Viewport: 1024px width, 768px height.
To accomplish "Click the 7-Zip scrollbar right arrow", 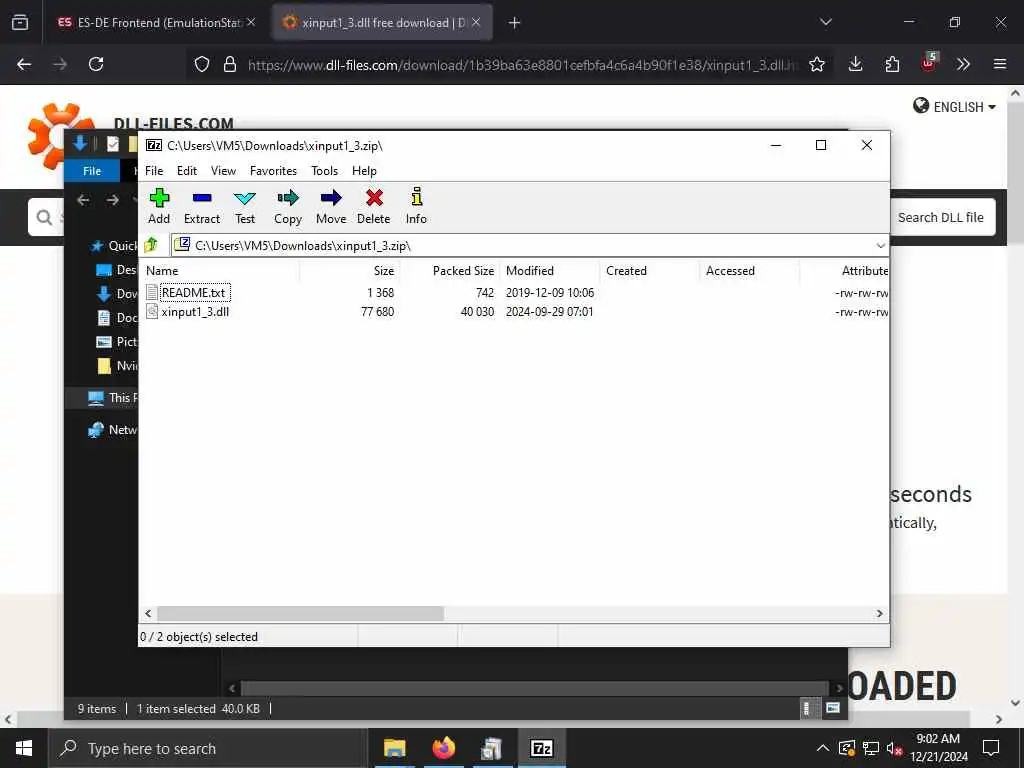I will (880, 613).
